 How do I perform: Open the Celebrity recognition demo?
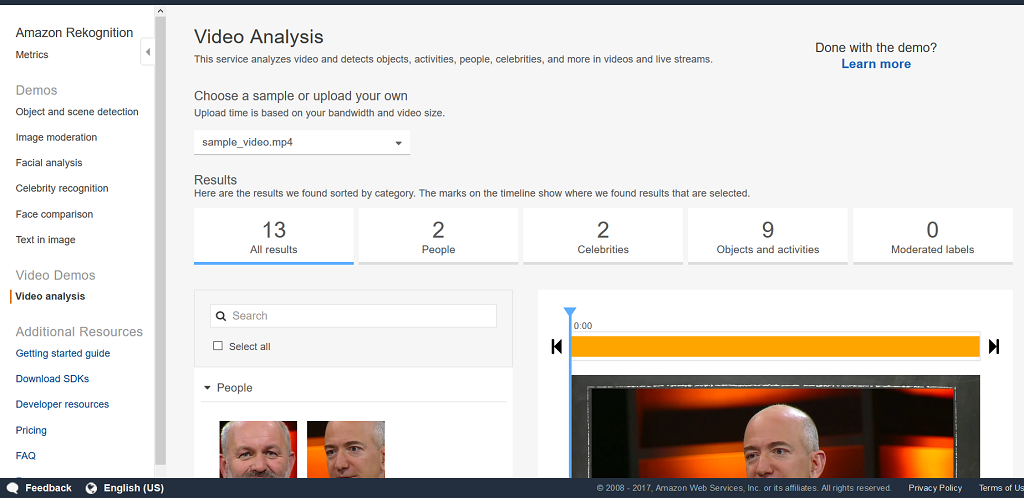pyautogui.click(x=62, y=188)
